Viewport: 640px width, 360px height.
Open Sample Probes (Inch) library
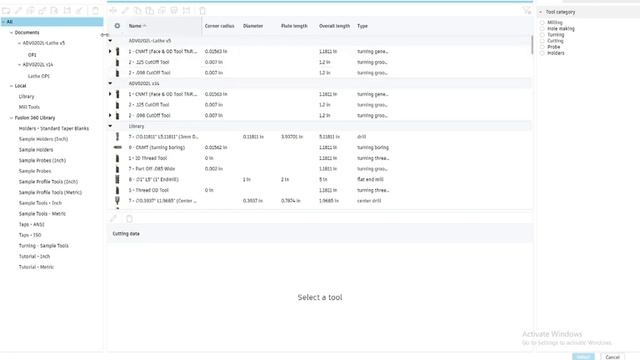(42, 160)
